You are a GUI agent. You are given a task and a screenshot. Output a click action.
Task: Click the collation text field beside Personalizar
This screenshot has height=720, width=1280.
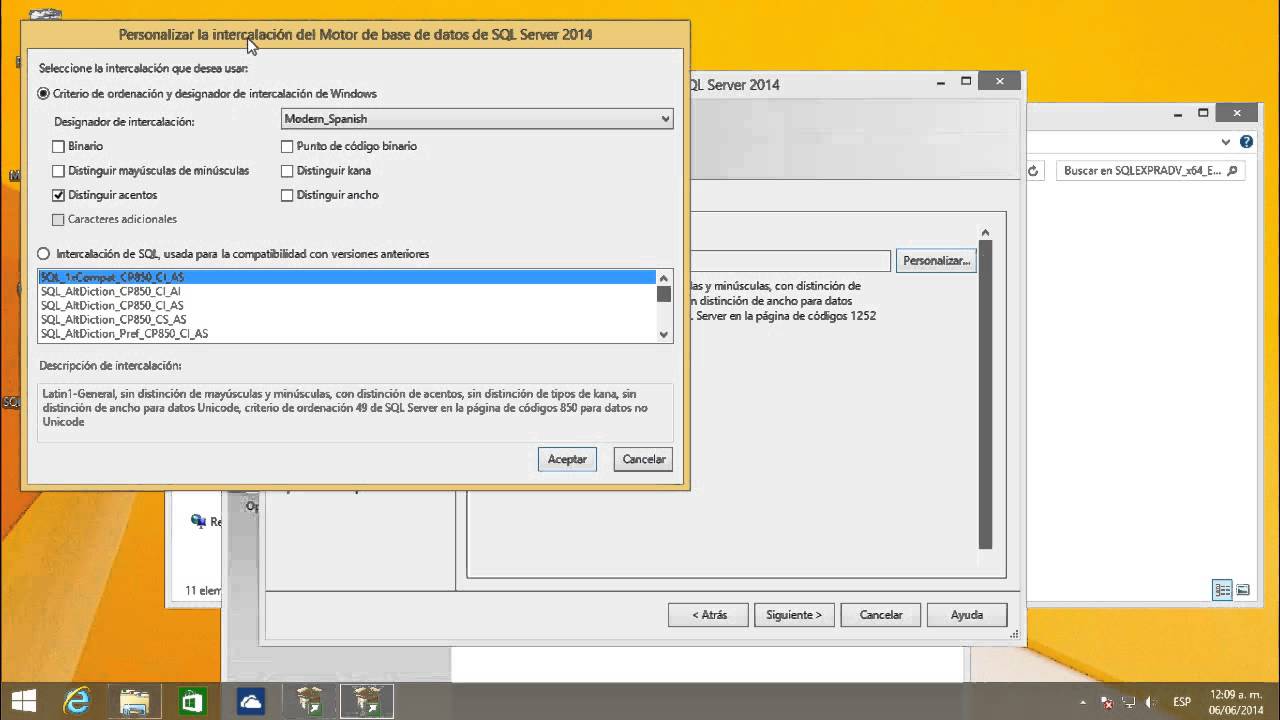click(790, 261)
